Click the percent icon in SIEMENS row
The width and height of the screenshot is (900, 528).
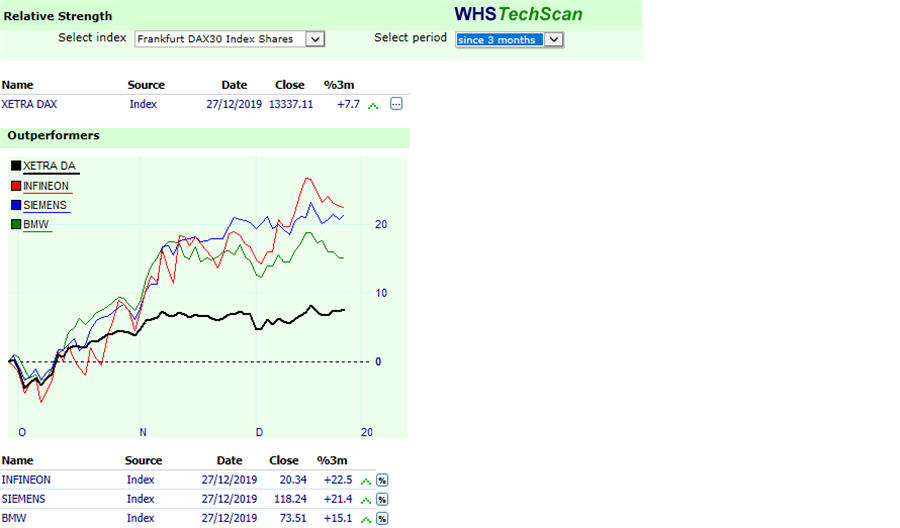tap(382, 499)
